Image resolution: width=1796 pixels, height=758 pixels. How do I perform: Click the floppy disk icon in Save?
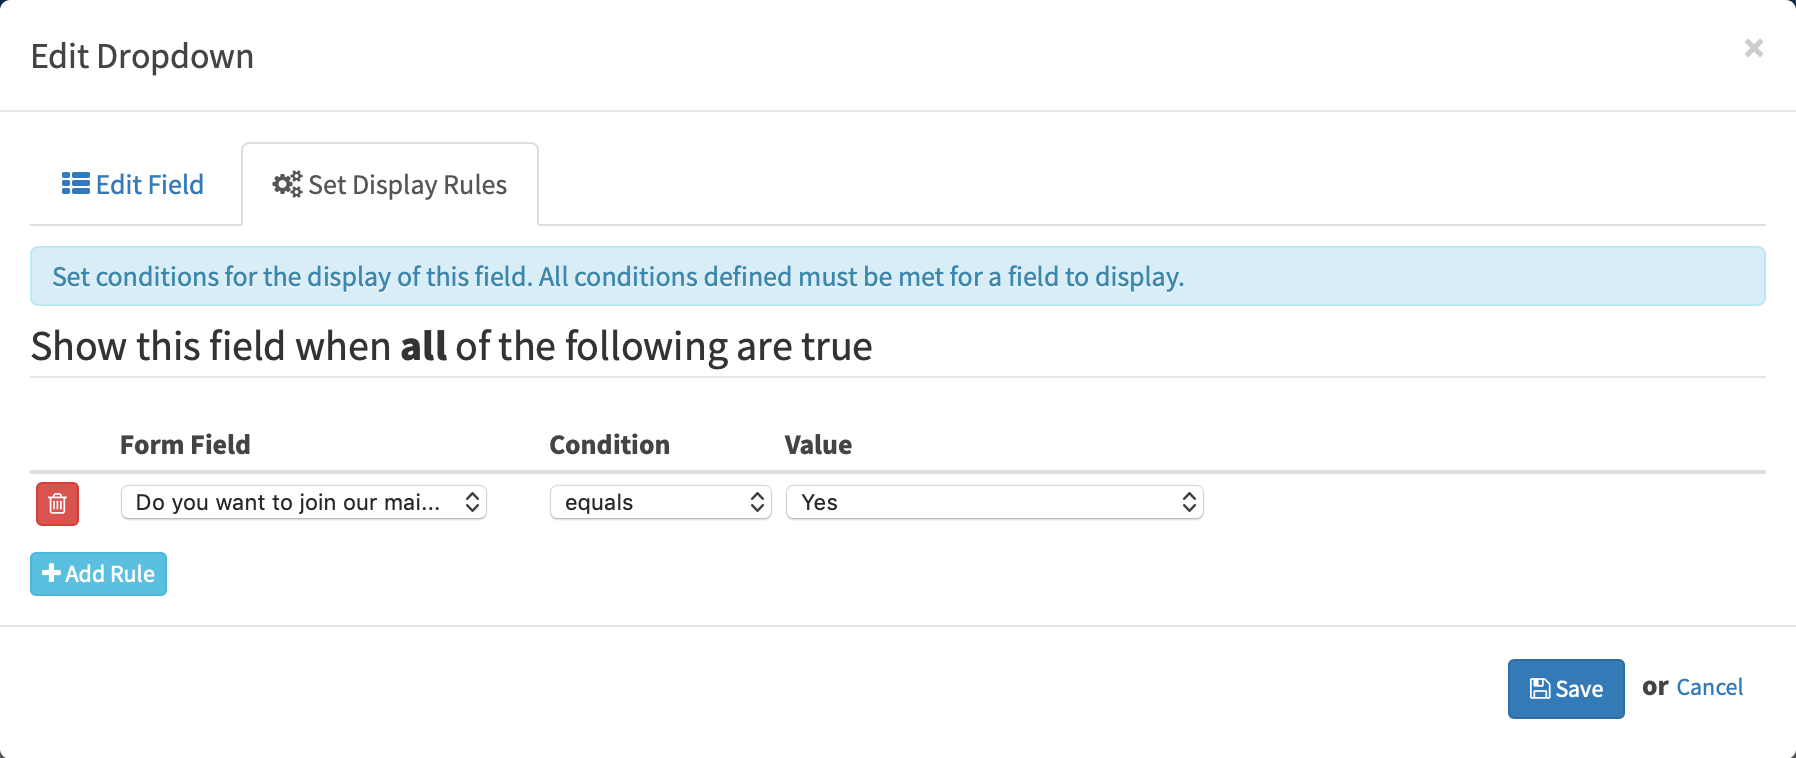pyautogui.click(x=1540, y=689)
